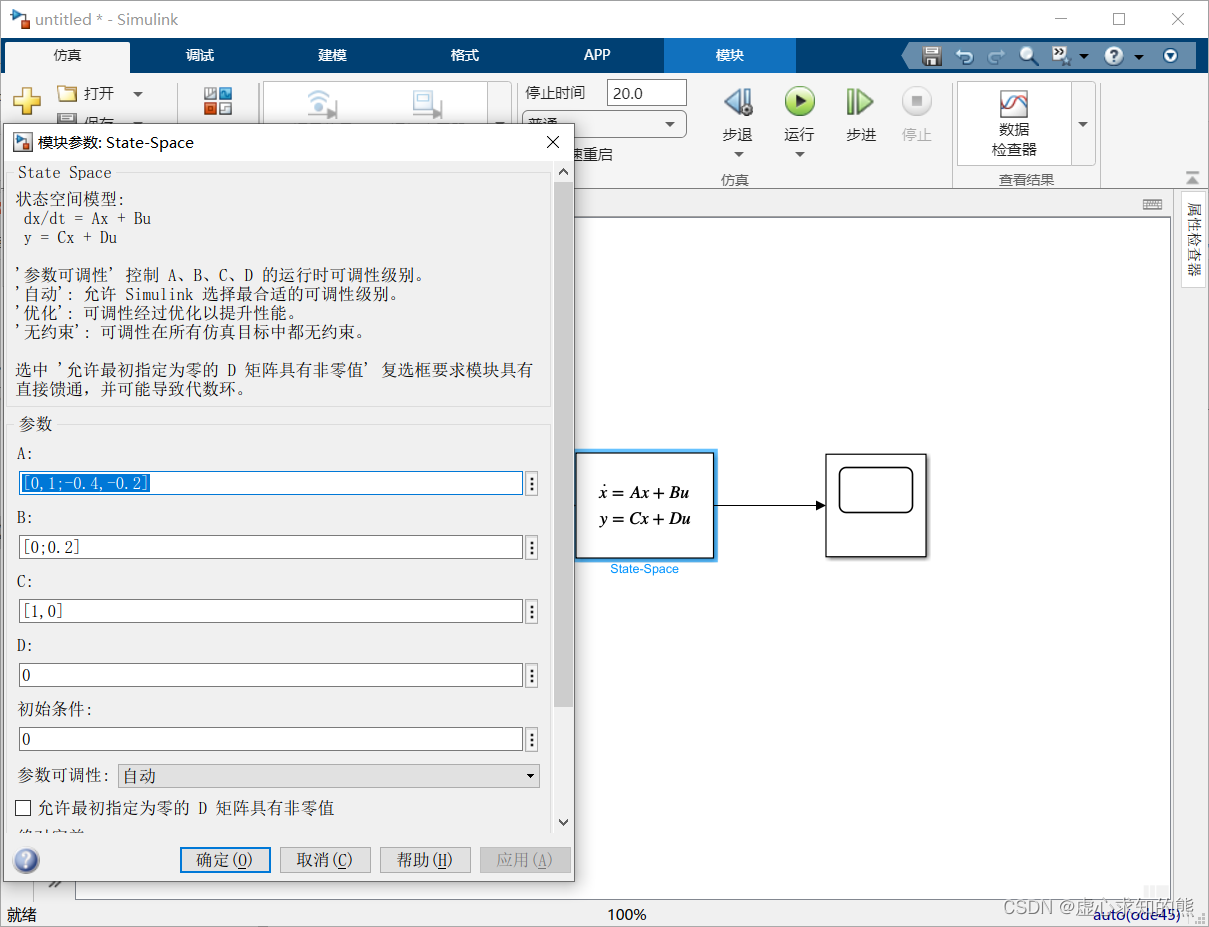This screenshot has height=927, width=1209.
Task: Click the 应用(A) button
Action: pos(525,860)
